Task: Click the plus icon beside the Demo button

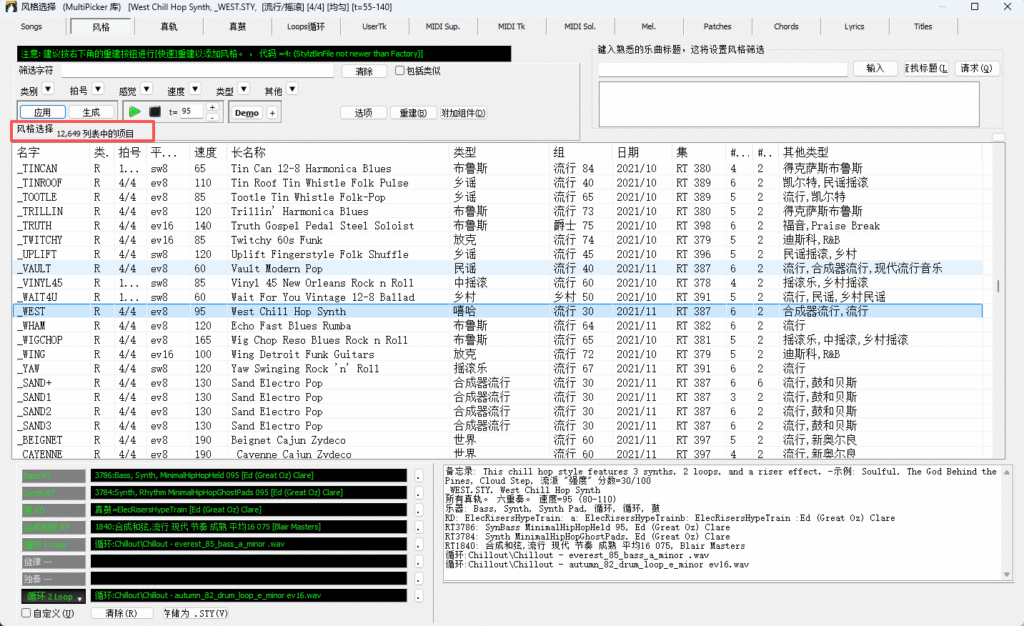Action: [272, 112]
